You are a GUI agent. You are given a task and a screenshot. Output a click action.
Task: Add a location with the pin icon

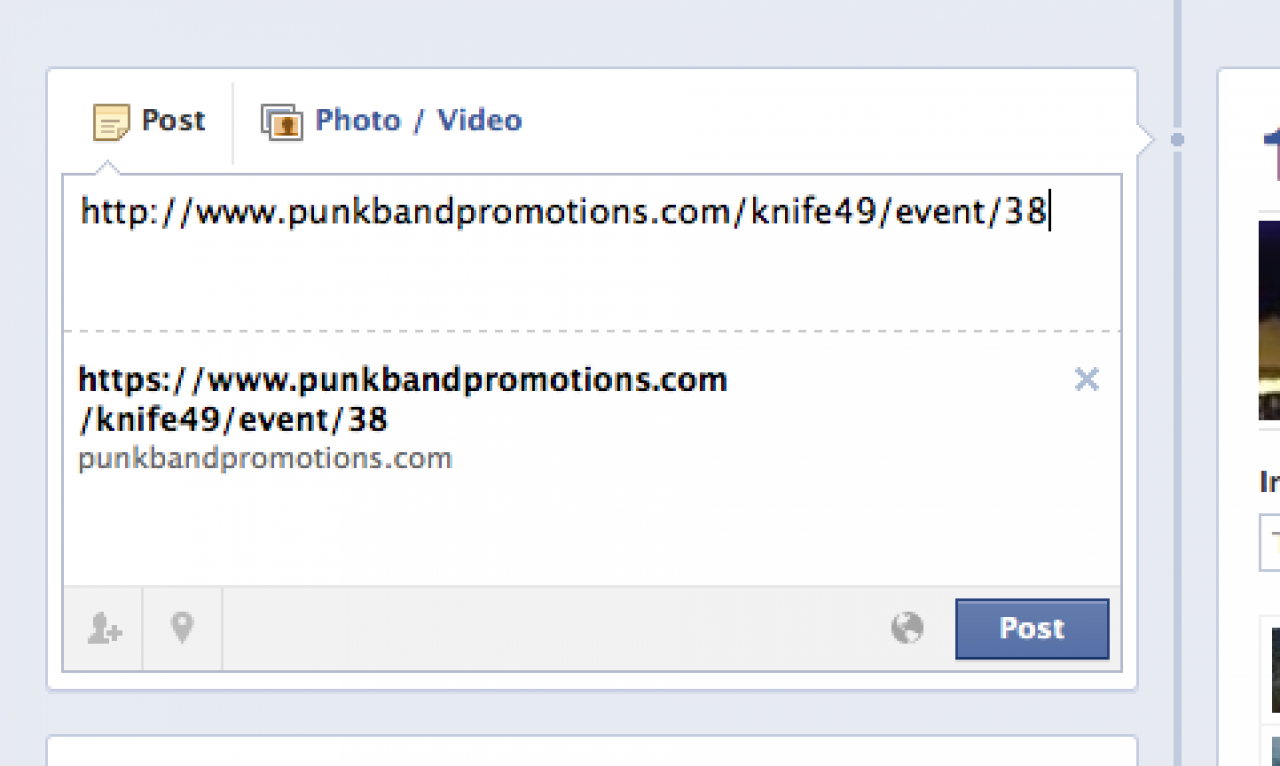pos(182,628)
